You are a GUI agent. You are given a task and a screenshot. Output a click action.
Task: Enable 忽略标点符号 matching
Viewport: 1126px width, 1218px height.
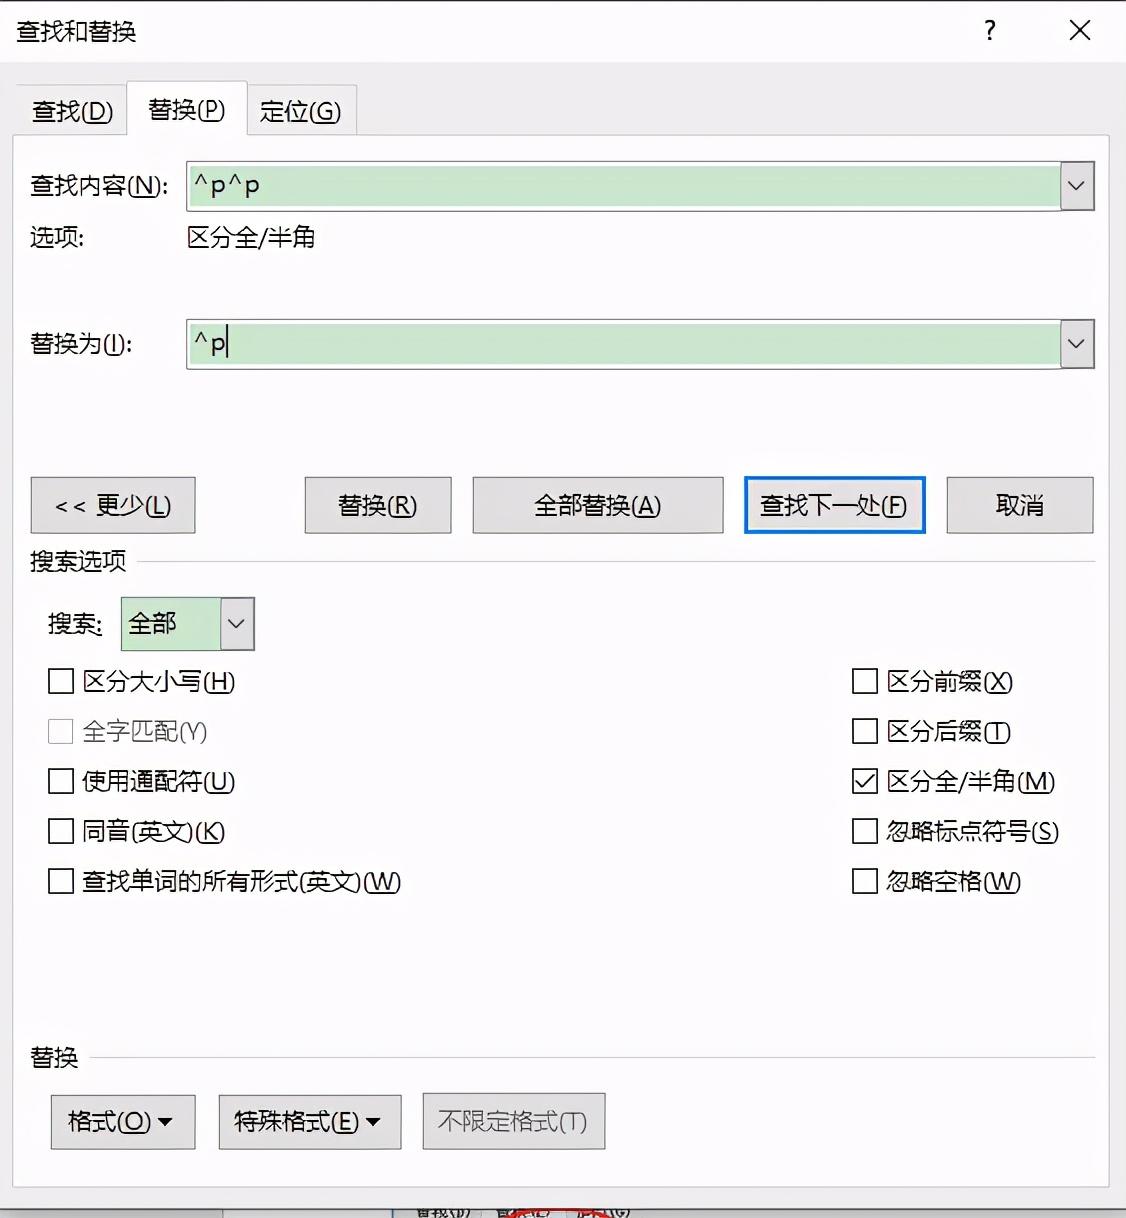click(x=864, y=831)
